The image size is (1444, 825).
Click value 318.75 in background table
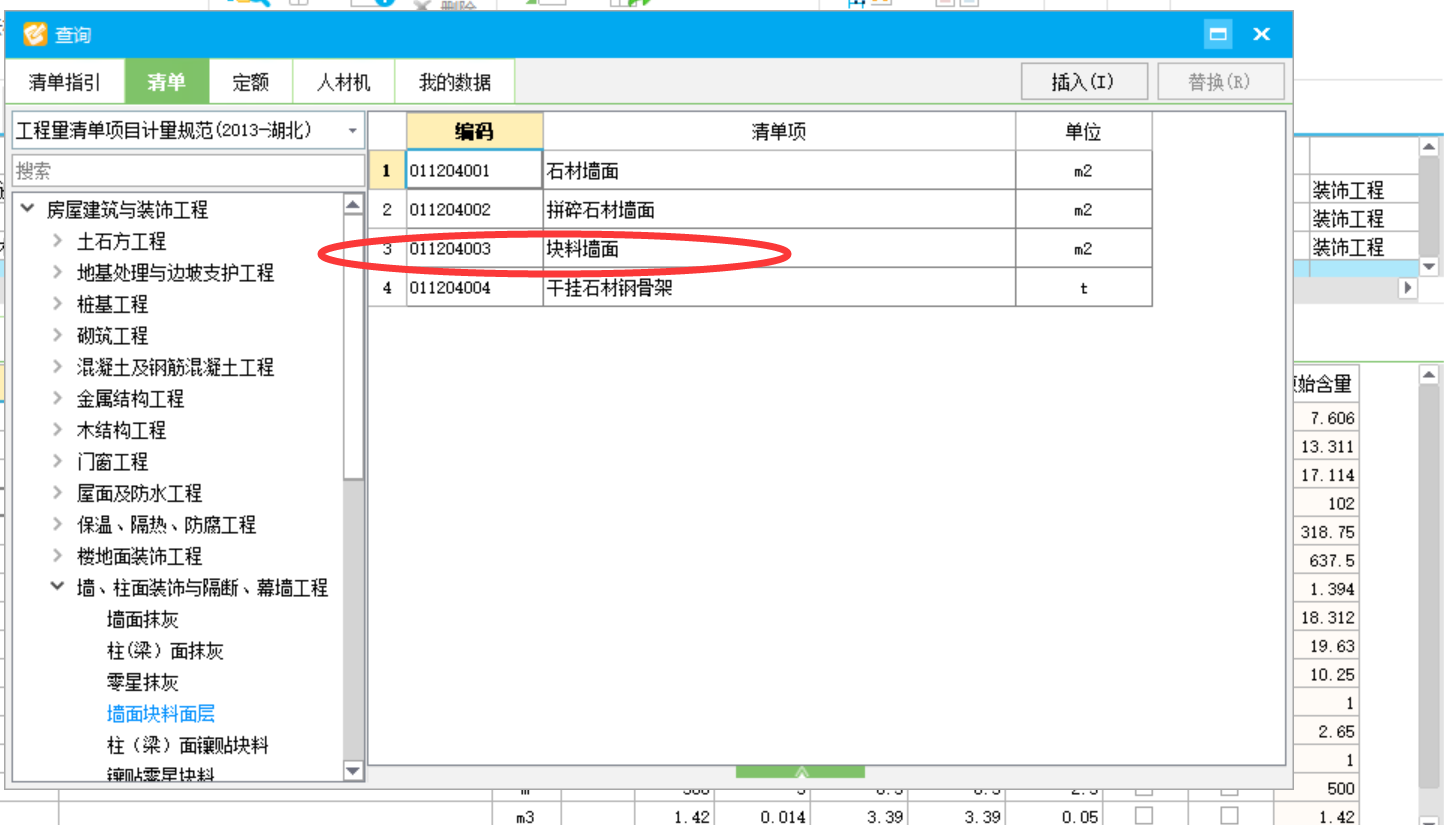pos(1327,532)
